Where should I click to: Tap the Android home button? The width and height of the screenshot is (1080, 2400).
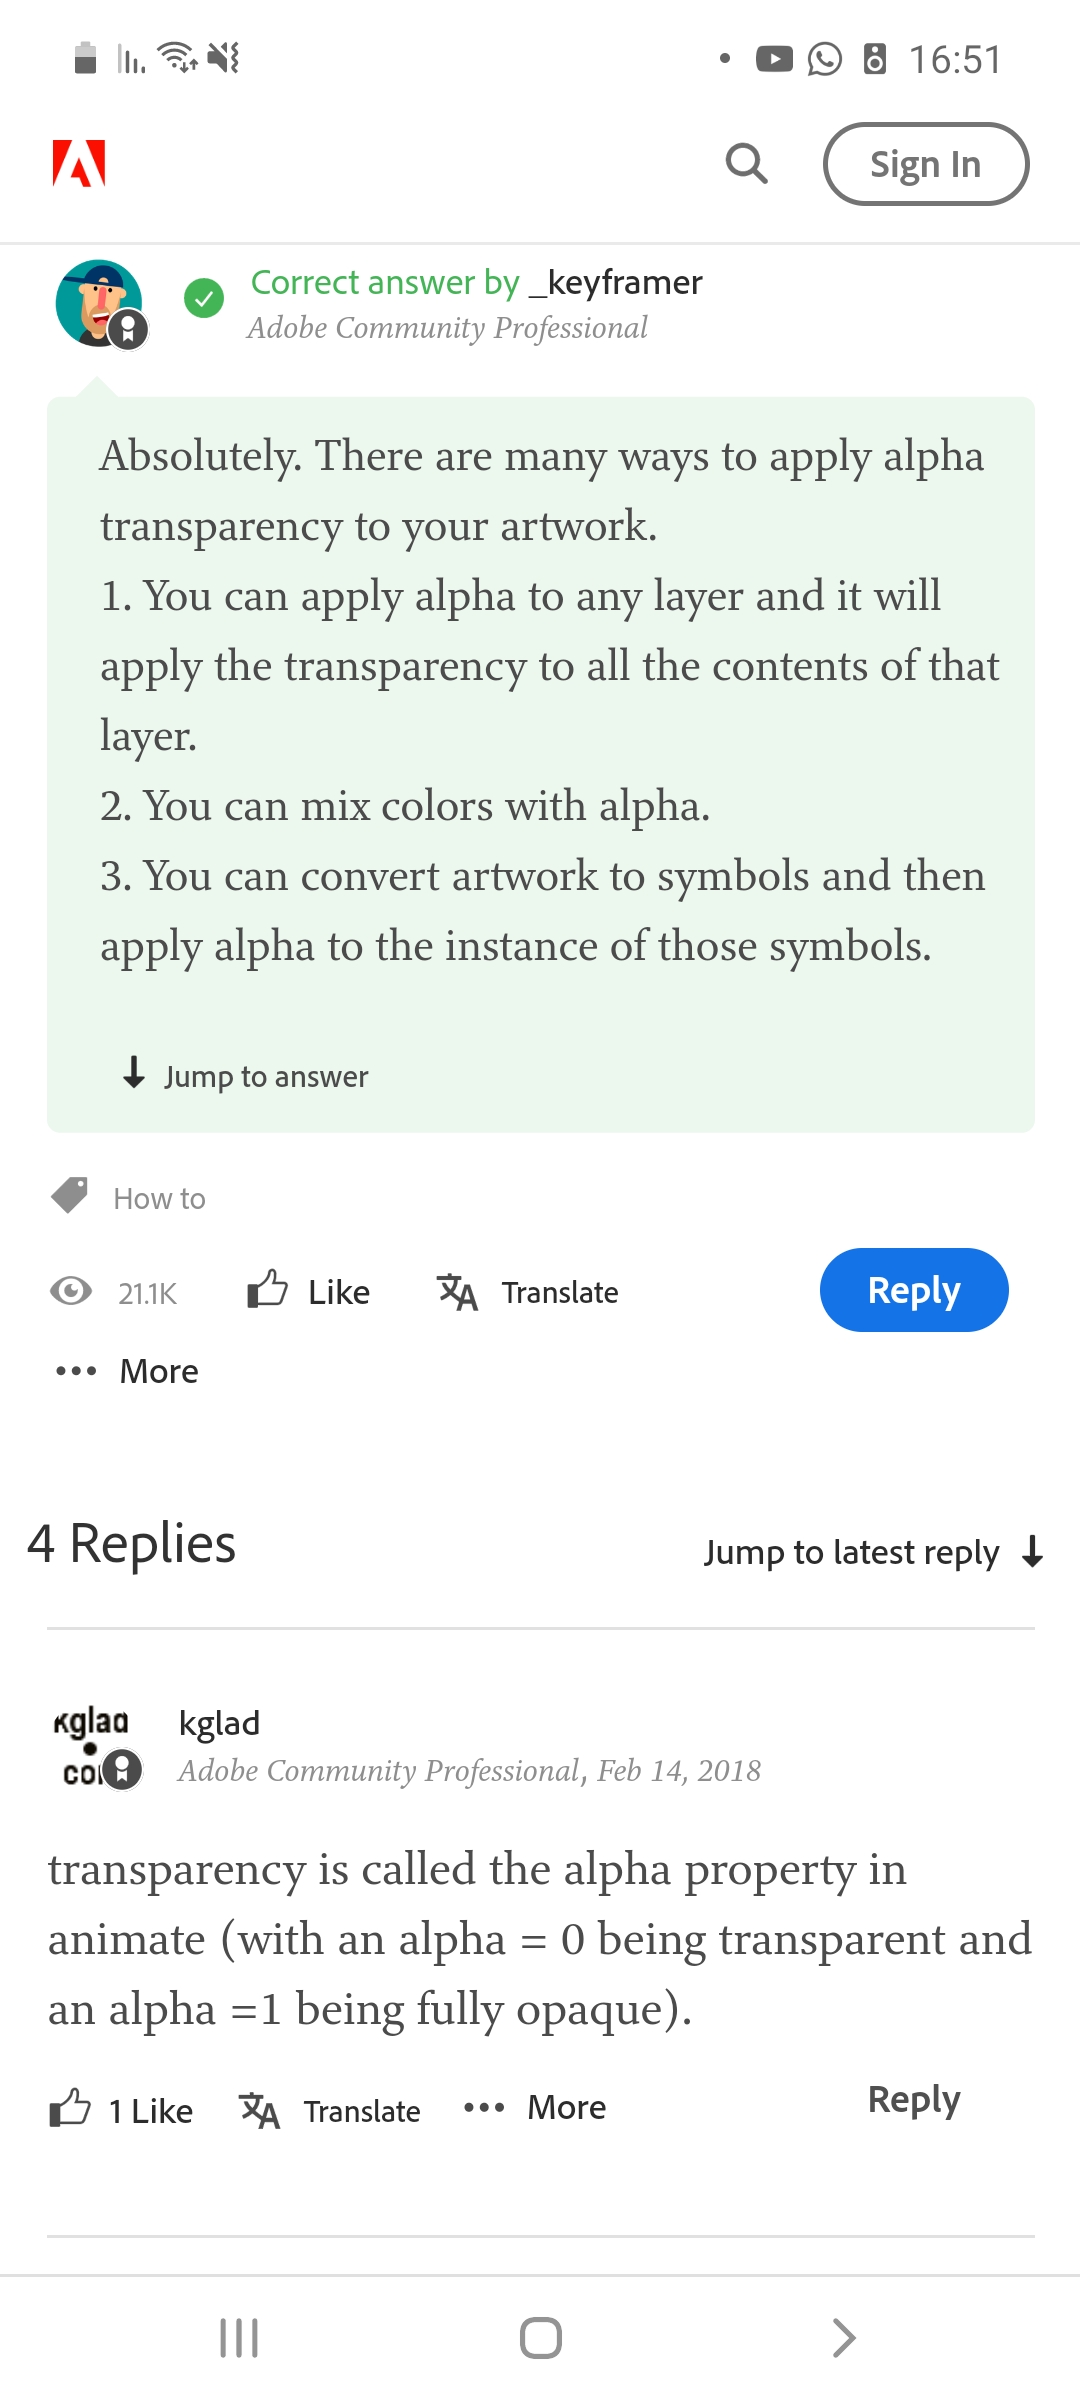[x=540, y=2338]
